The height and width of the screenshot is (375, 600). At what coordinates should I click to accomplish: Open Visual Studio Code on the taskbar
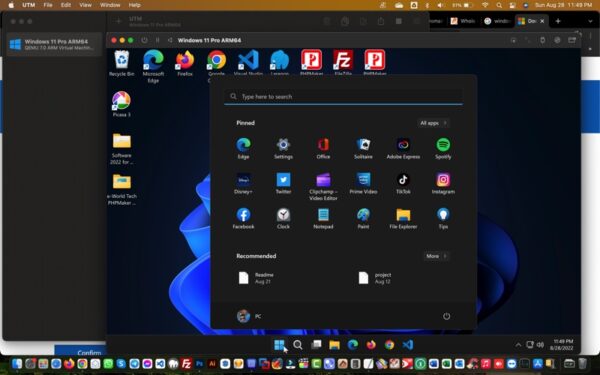click(x=408, y=345)
